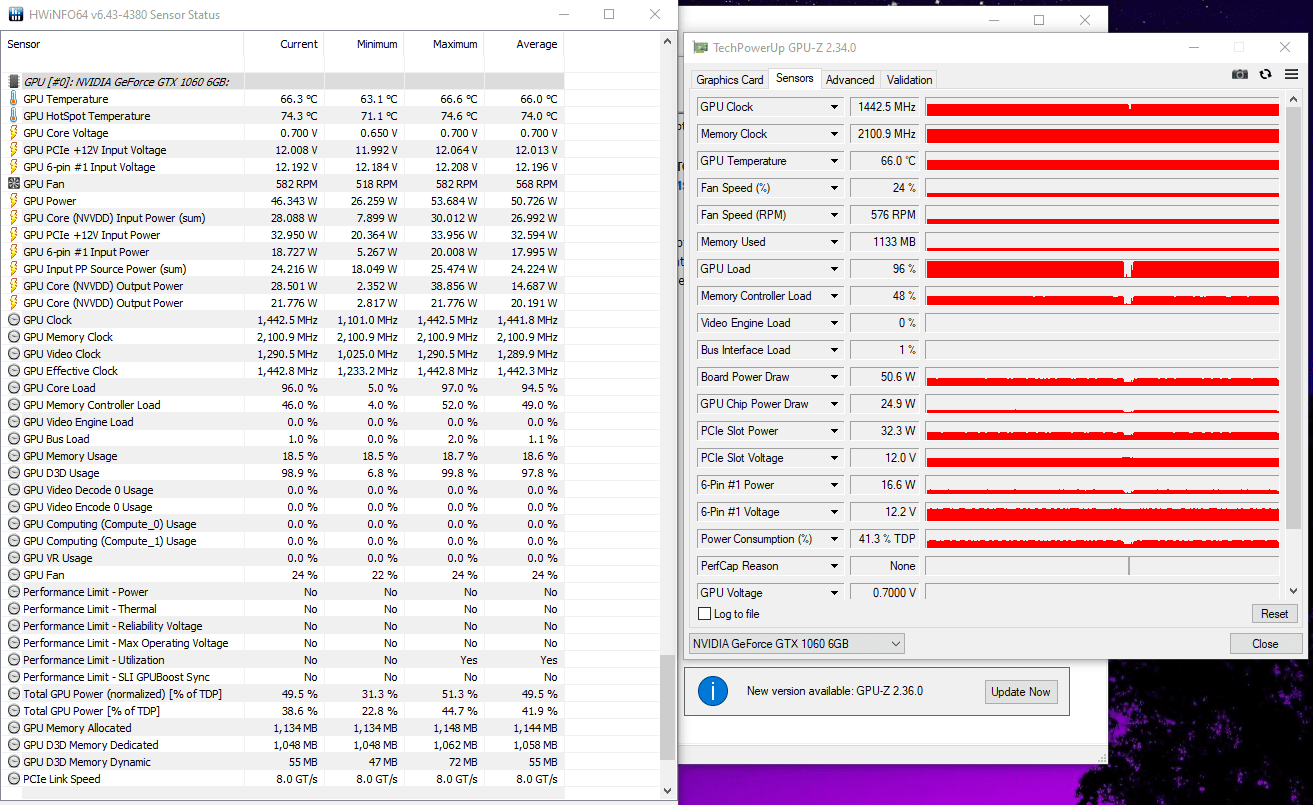Open the NVIDIA GeForce GTX 1060 6GB selector
1313x805 pixels.
tap(797, 643)
